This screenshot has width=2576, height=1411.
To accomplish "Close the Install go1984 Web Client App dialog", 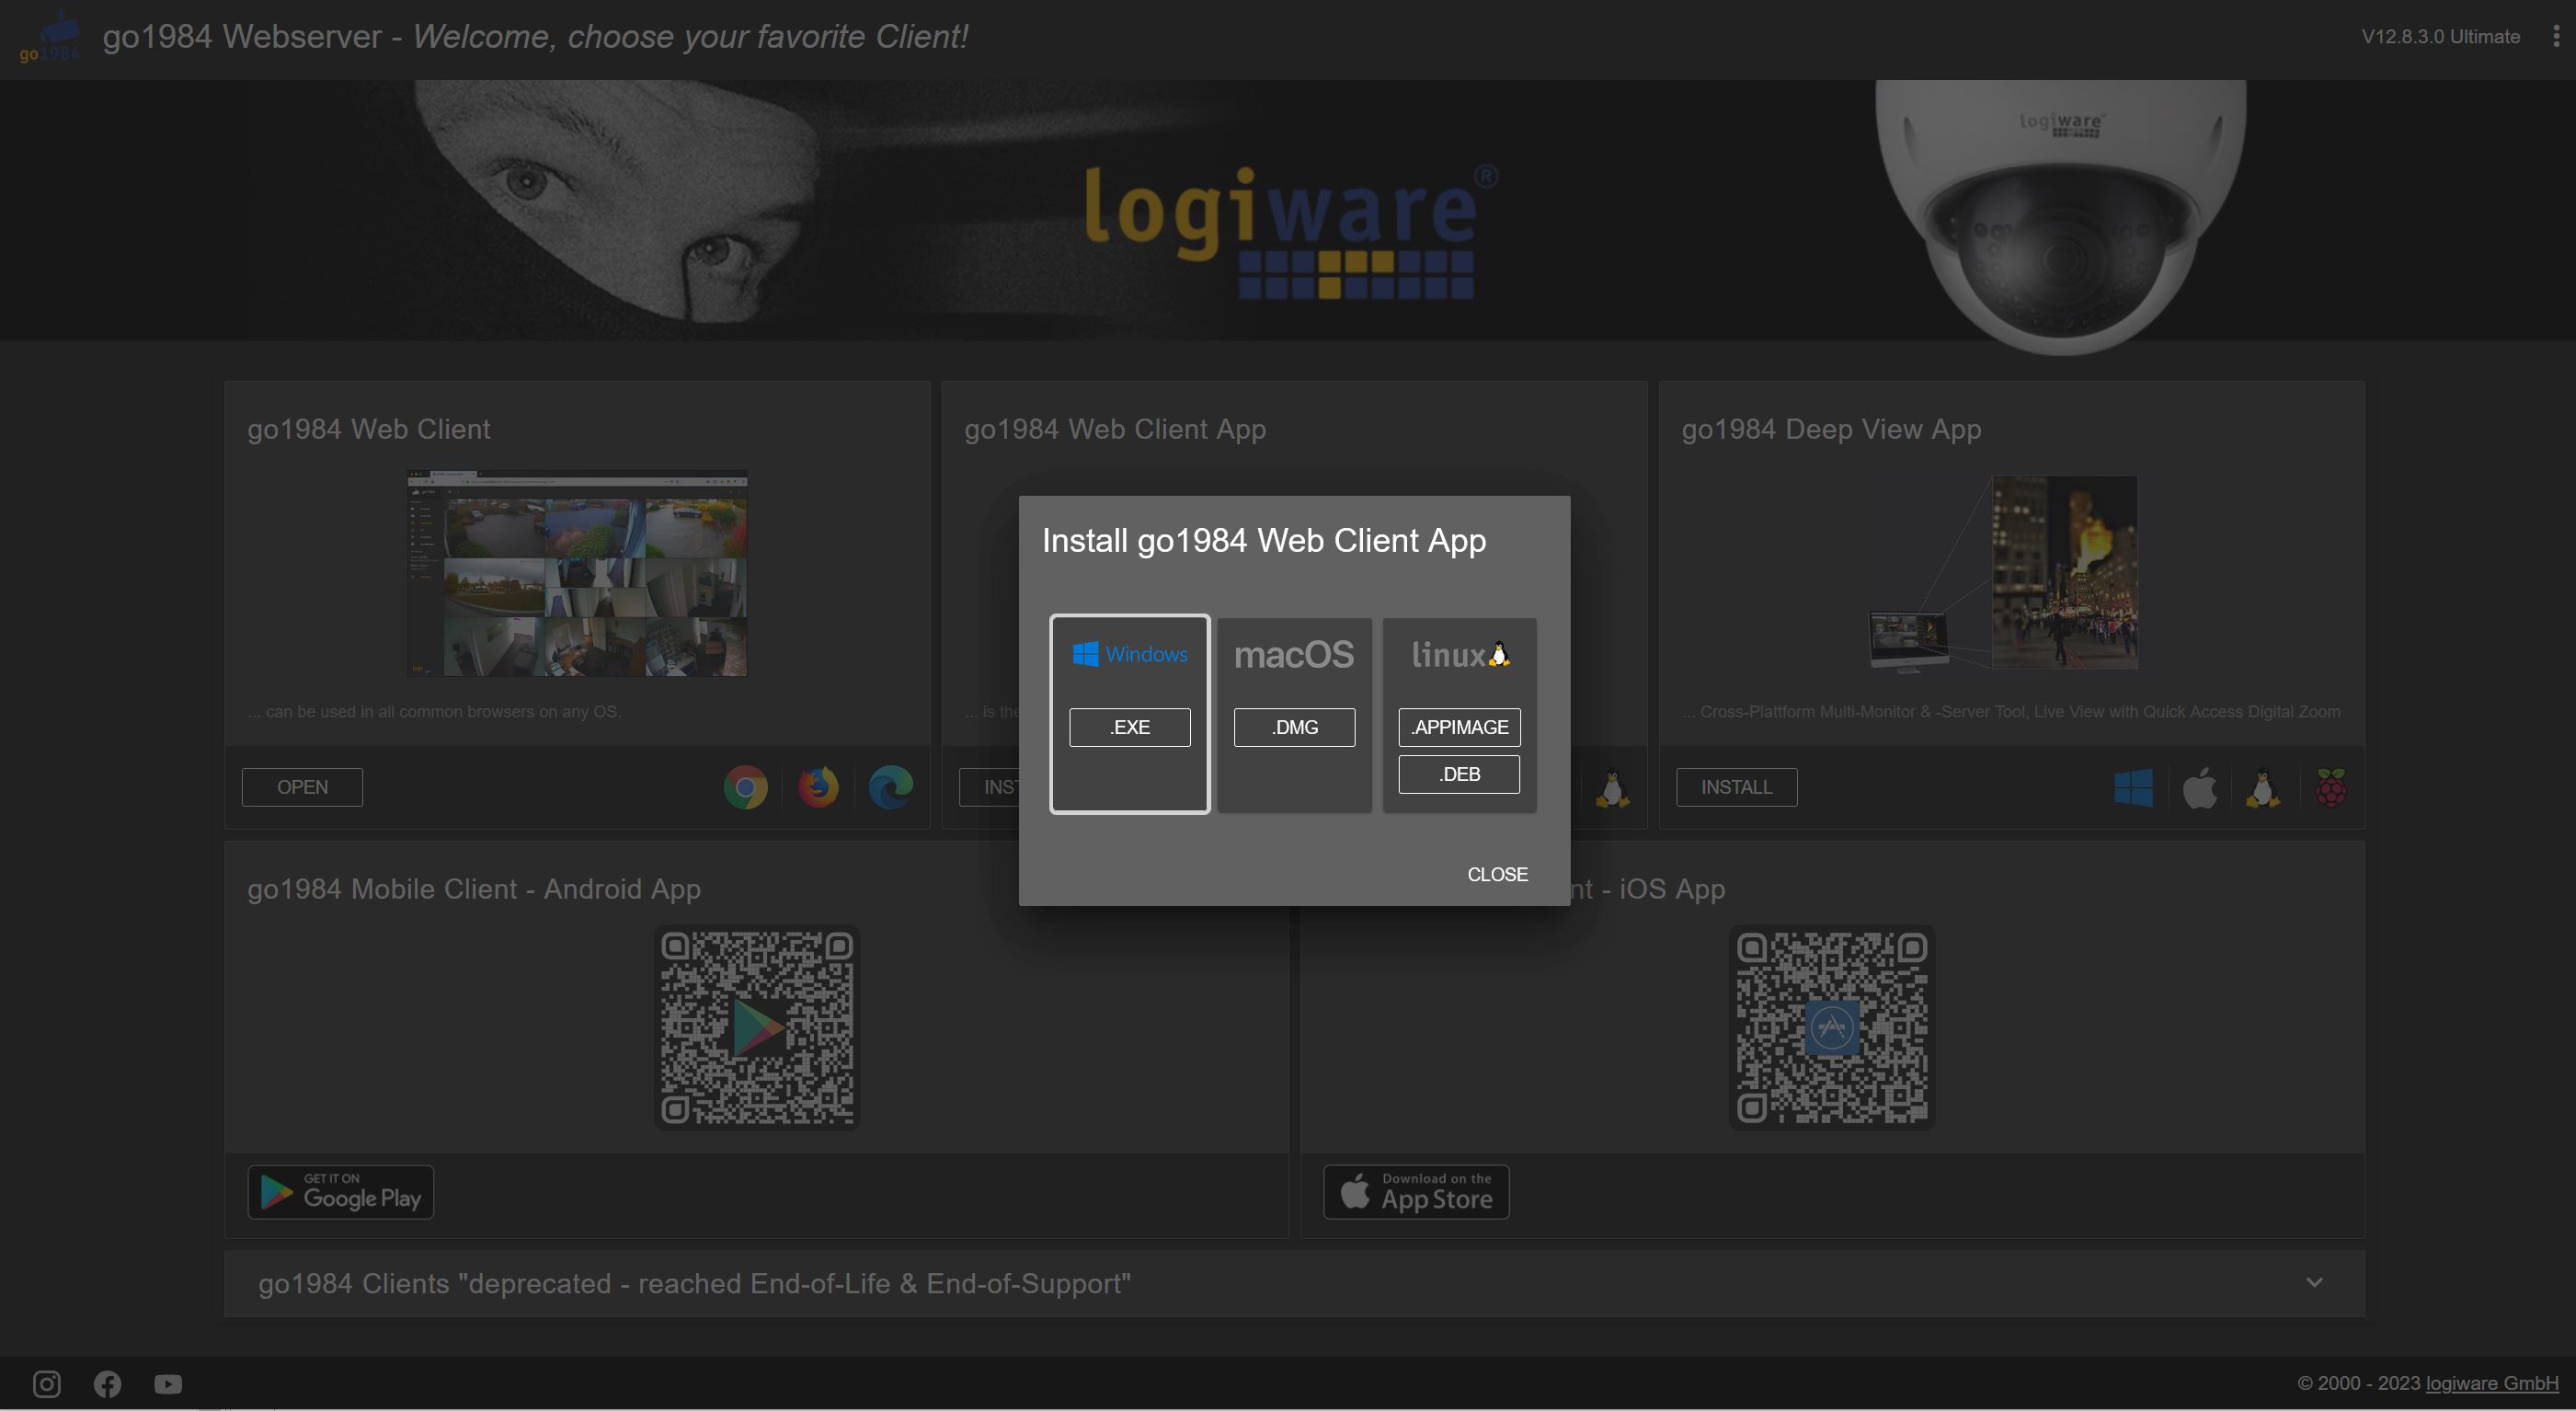I will click(1497, 874).
